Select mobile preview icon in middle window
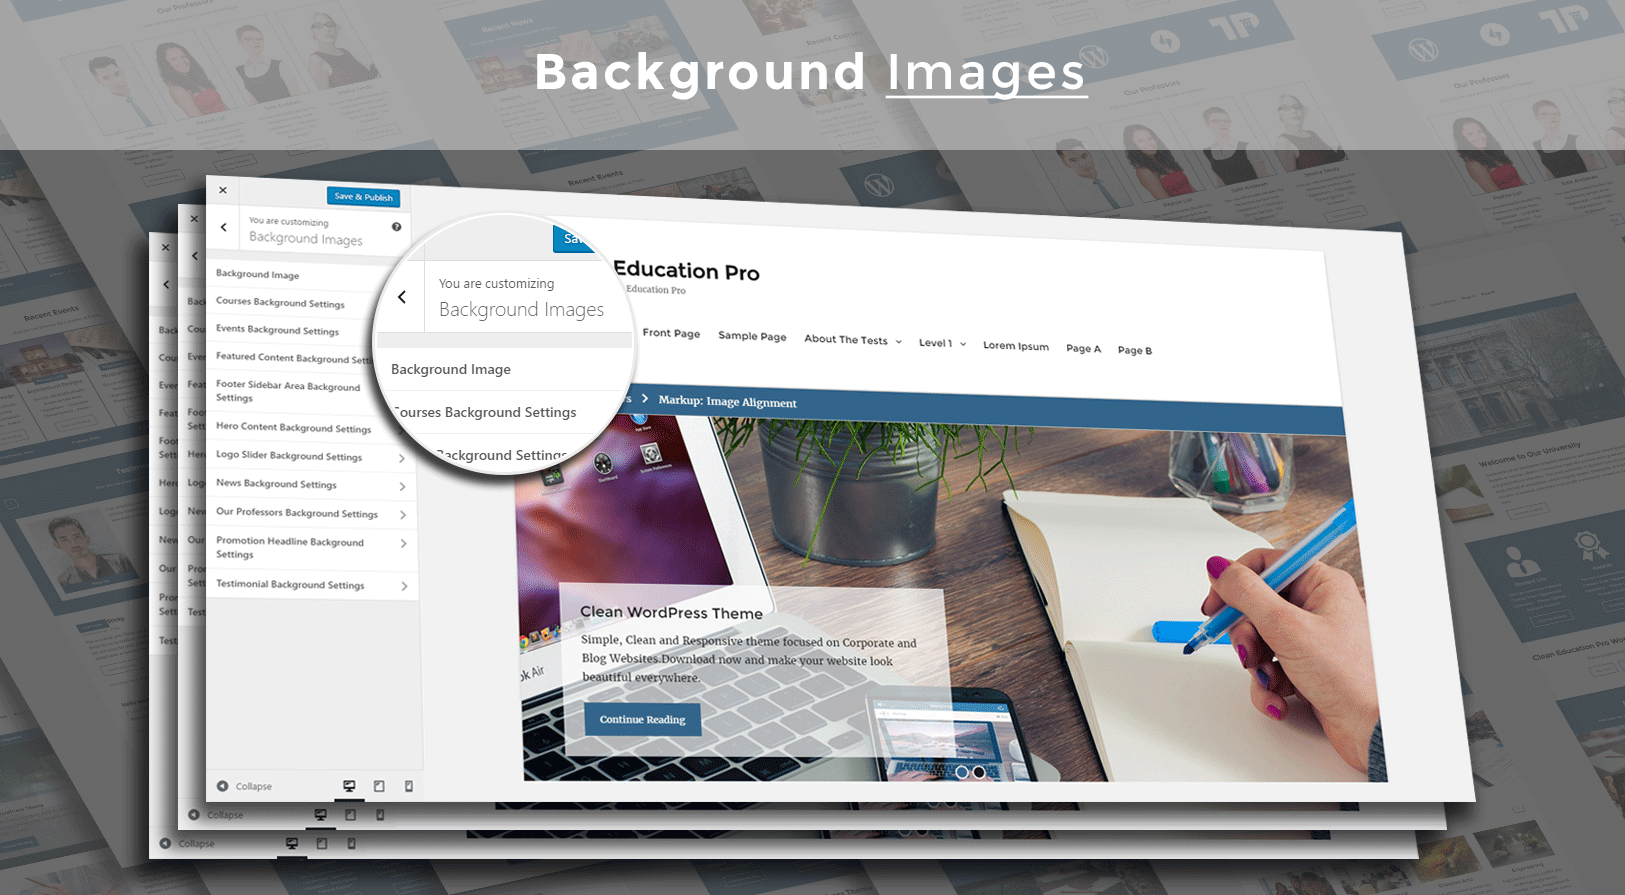 [380, 816]
